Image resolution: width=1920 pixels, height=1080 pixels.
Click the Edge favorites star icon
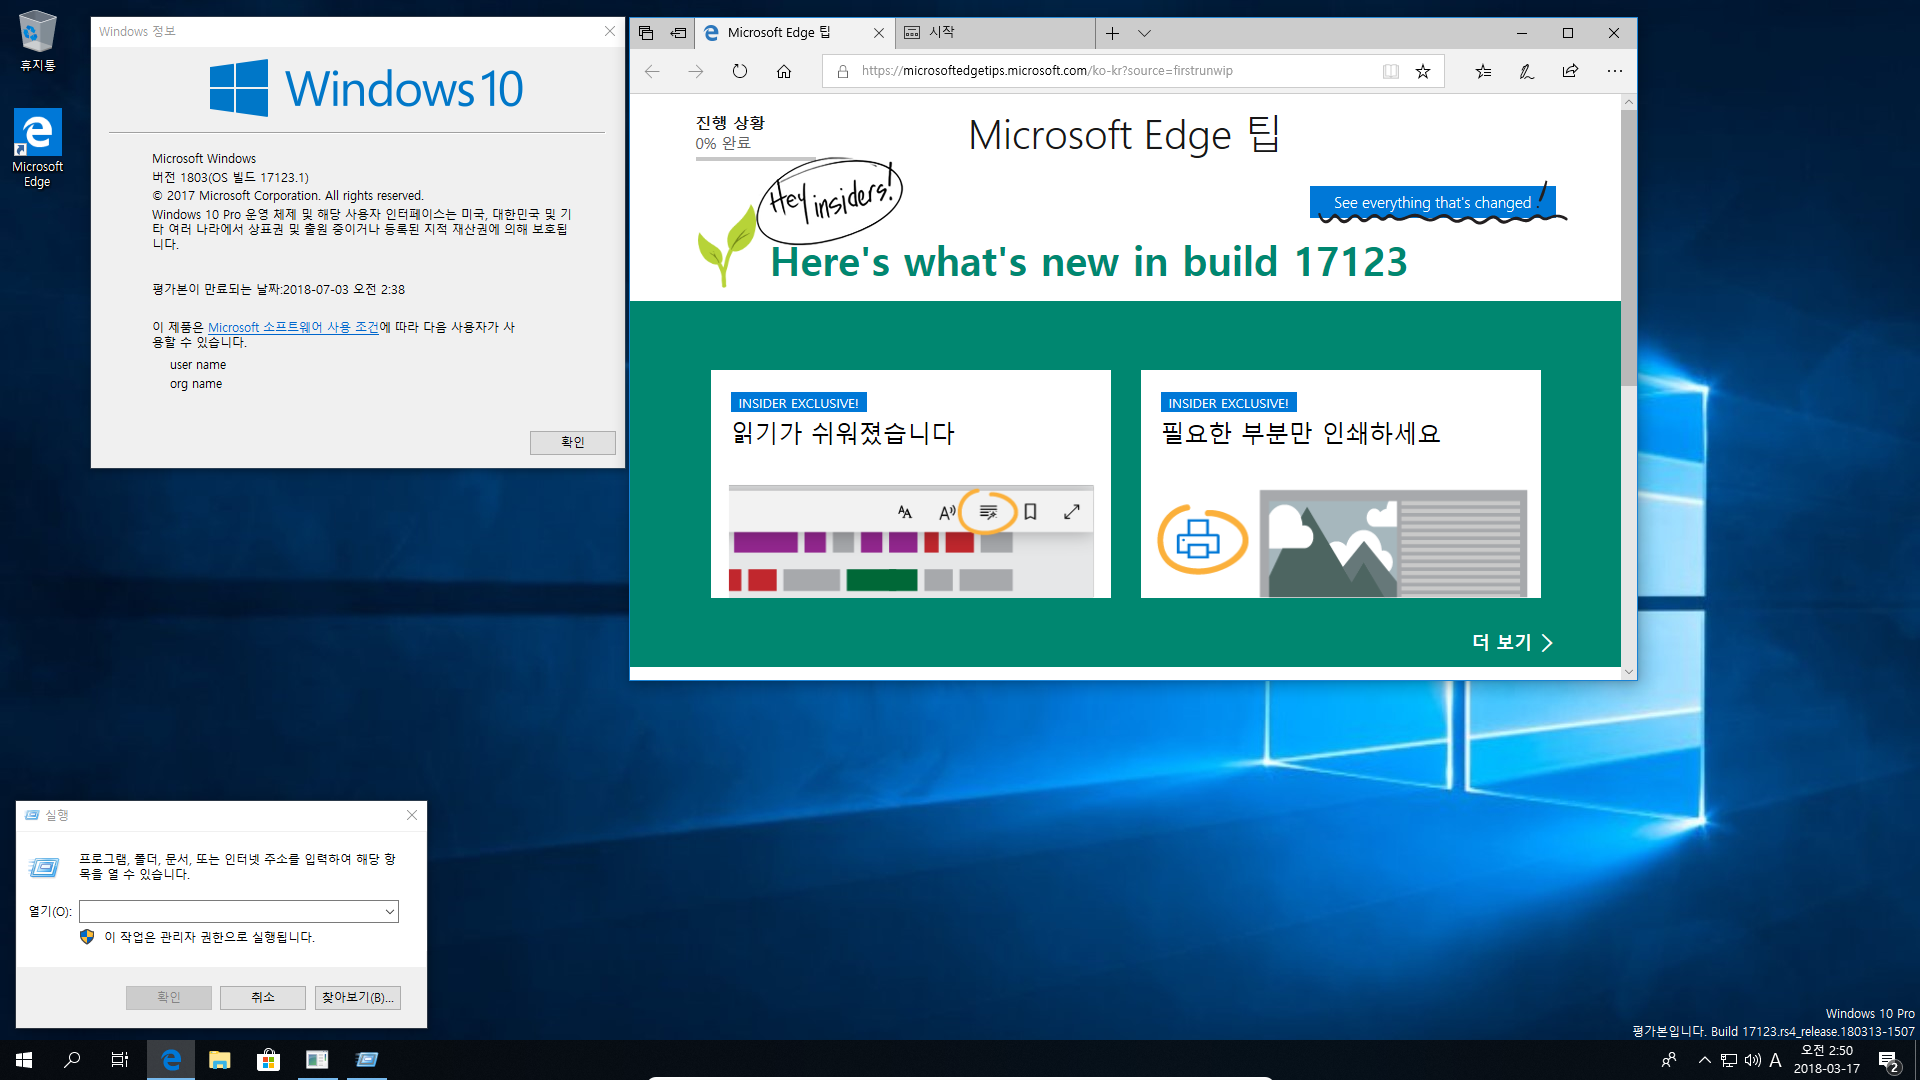[1424, 70]
